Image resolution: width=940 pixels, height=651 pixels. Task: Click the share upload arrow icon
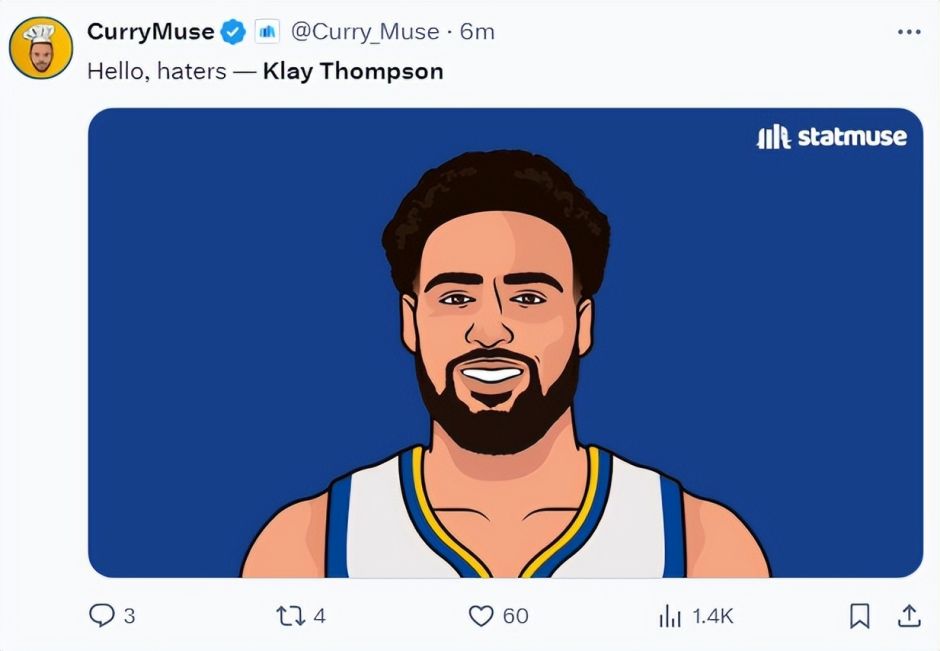click(x=908, y=616)
